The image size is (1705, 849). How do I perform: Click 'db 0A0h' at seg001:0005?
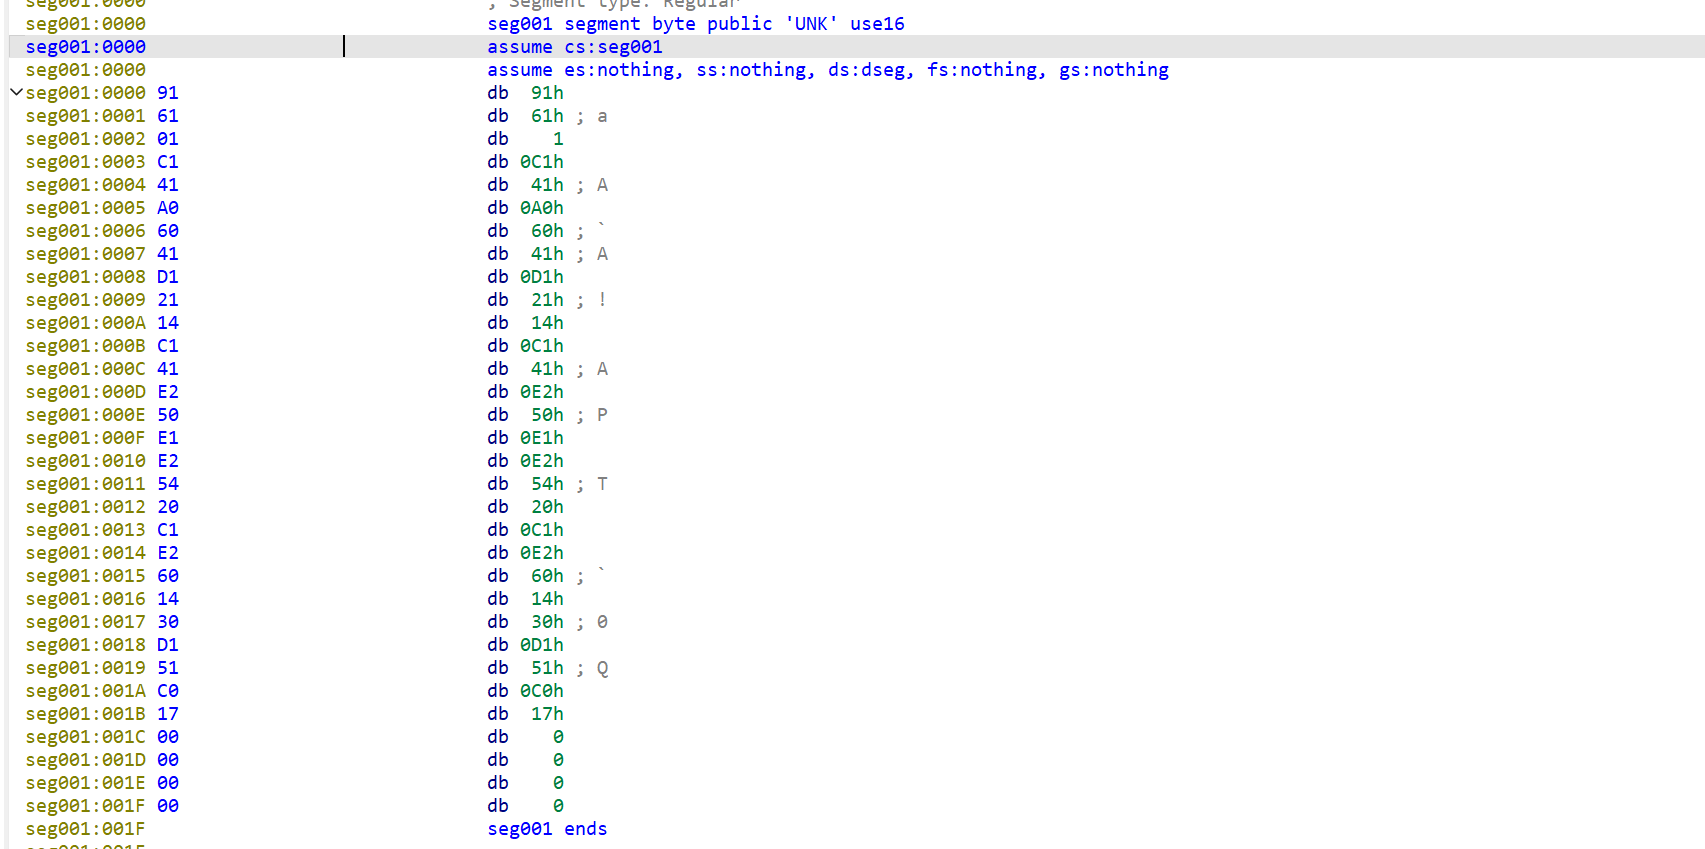(526, 208)
